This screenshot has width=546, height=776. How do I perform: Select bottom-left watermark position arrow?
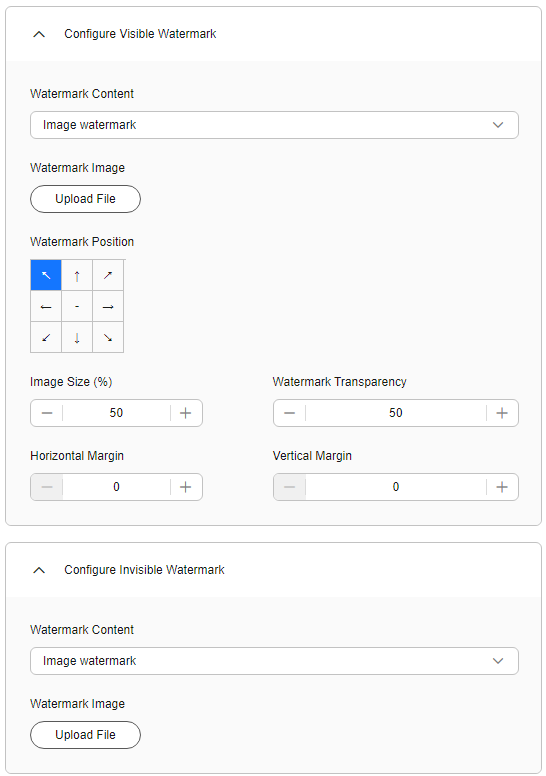pyautogui.click(x=46, y=338)
